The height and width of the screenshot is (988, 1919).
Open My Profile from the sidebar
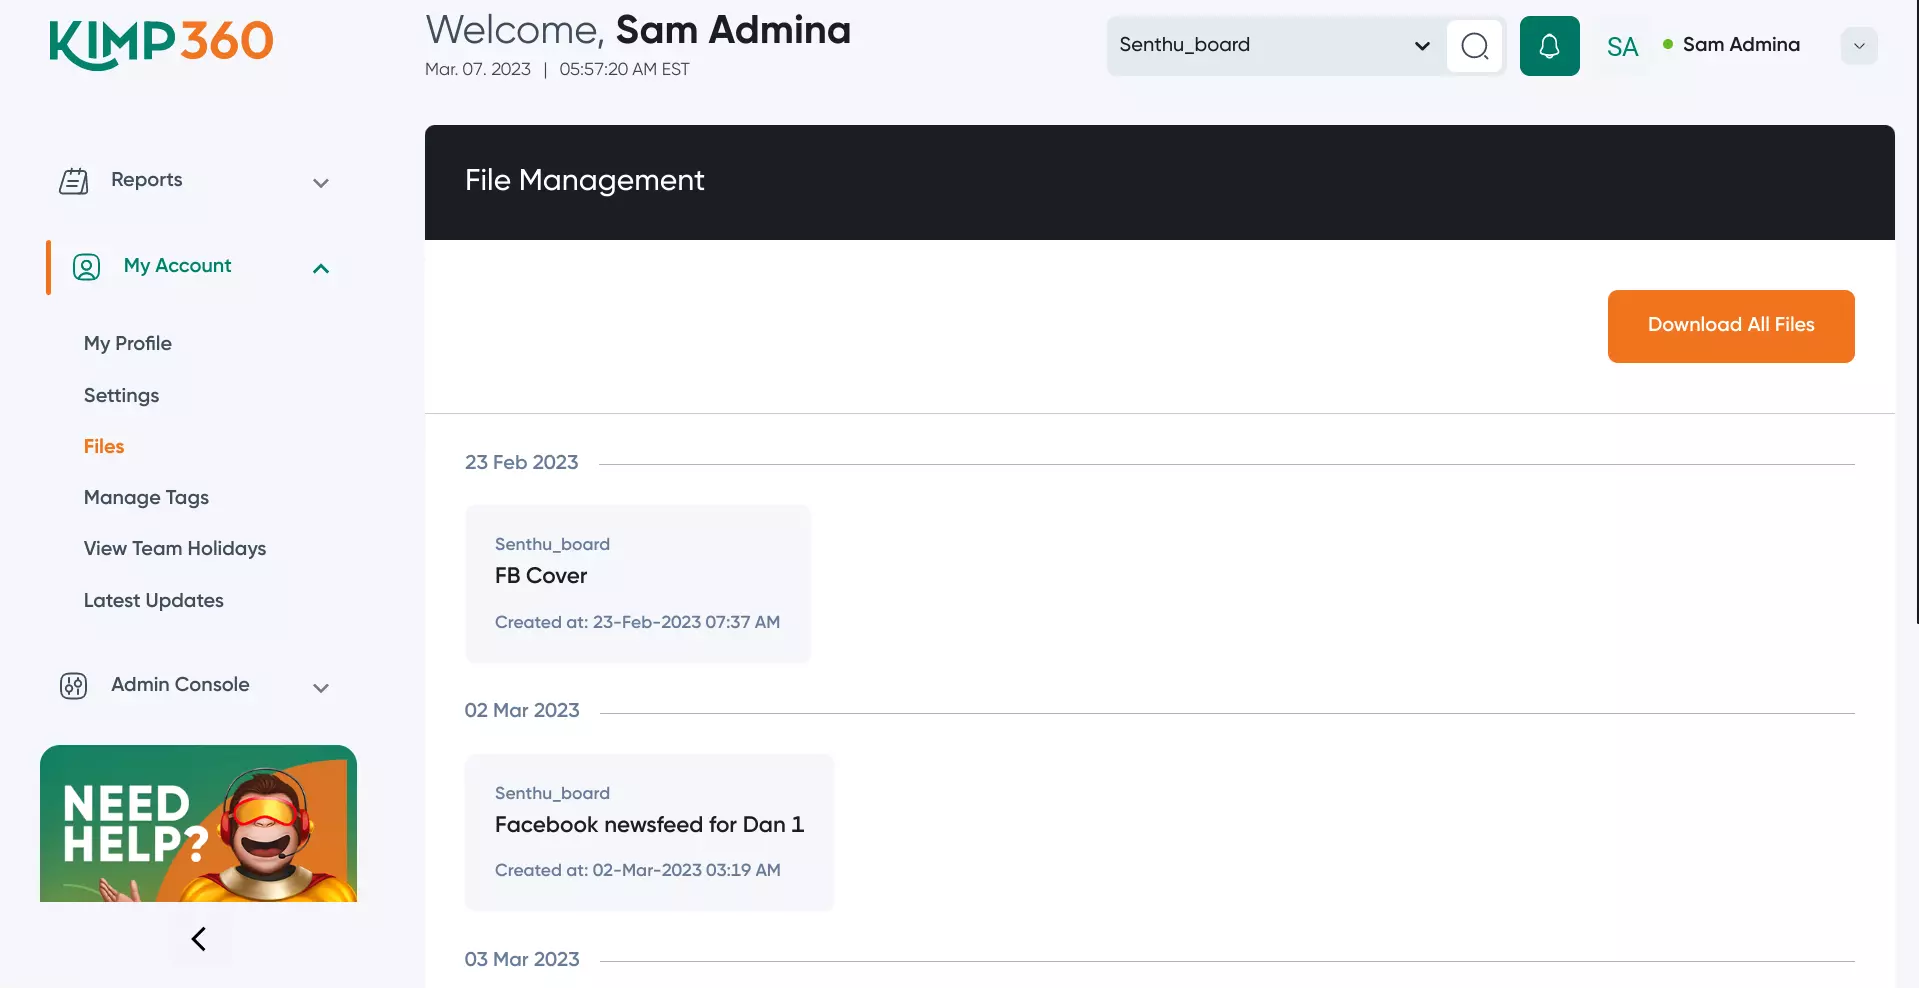pos(127,343)
